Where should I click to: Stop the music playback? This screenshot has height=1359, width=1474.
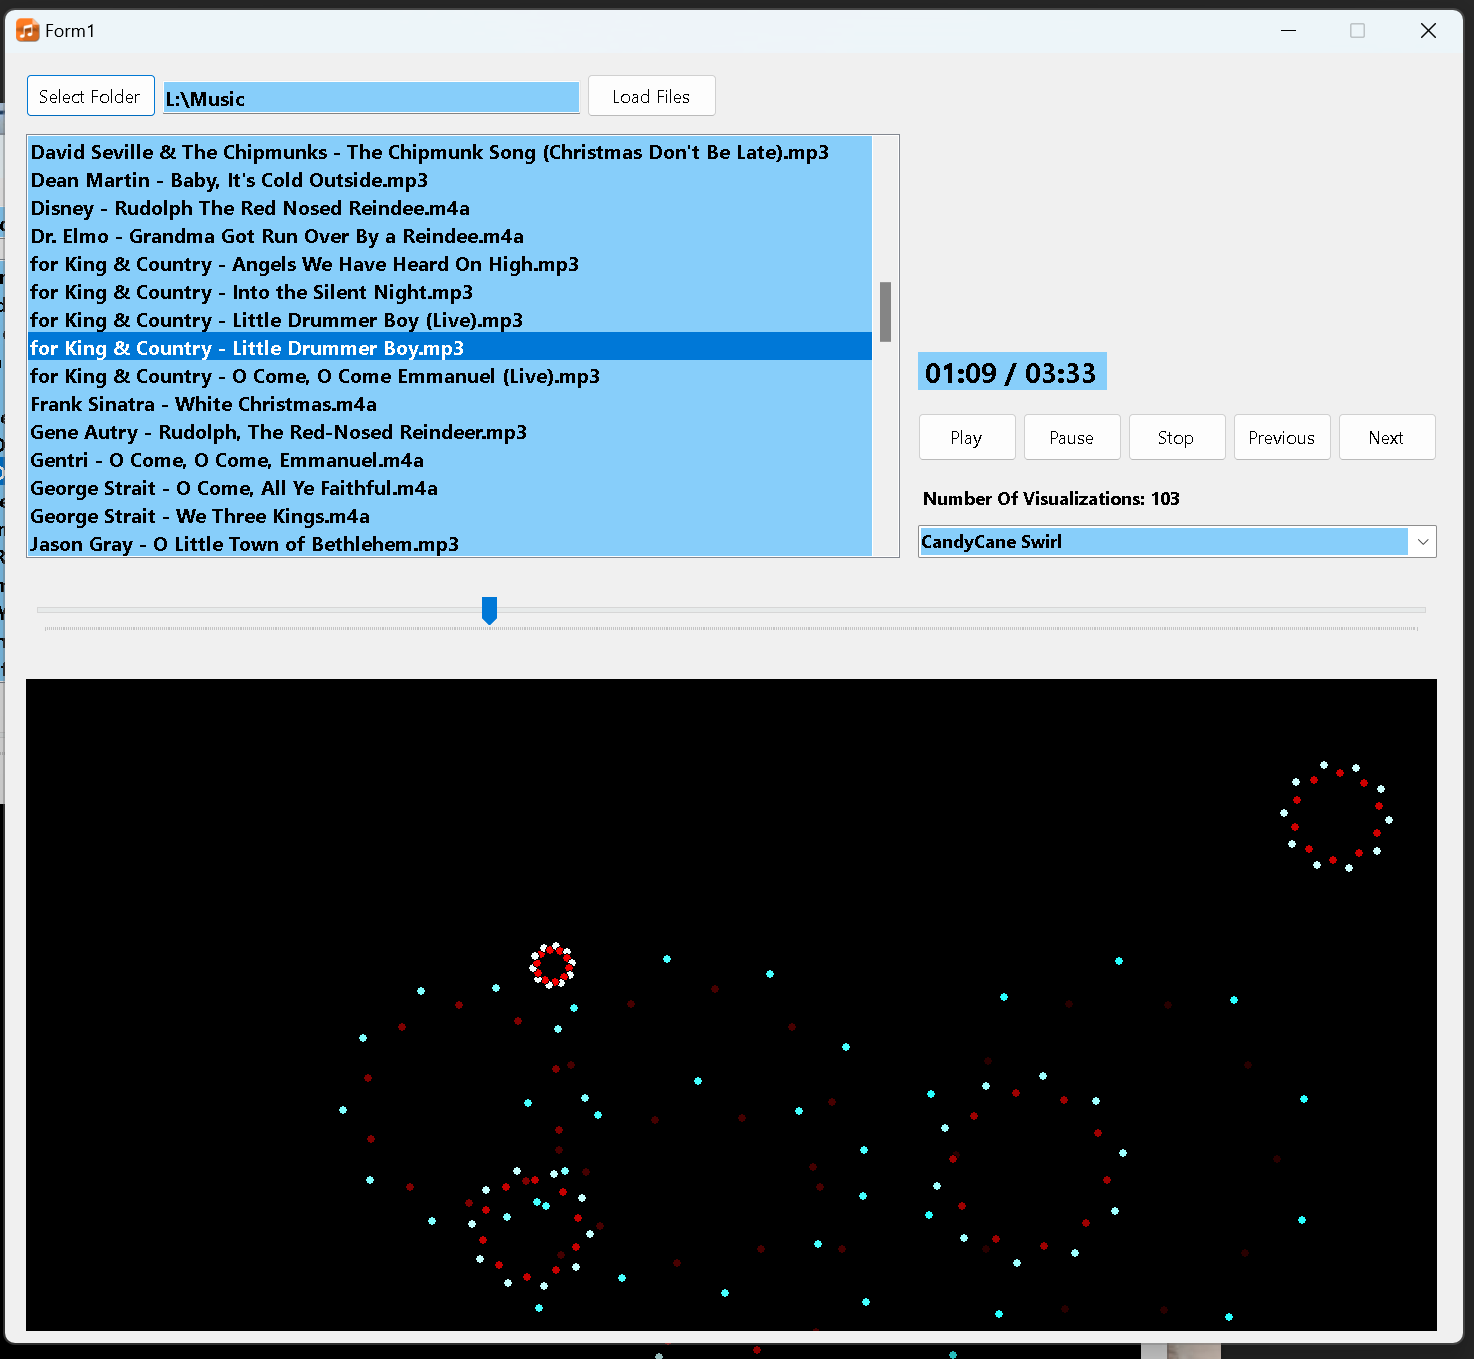coord(1177,437)
